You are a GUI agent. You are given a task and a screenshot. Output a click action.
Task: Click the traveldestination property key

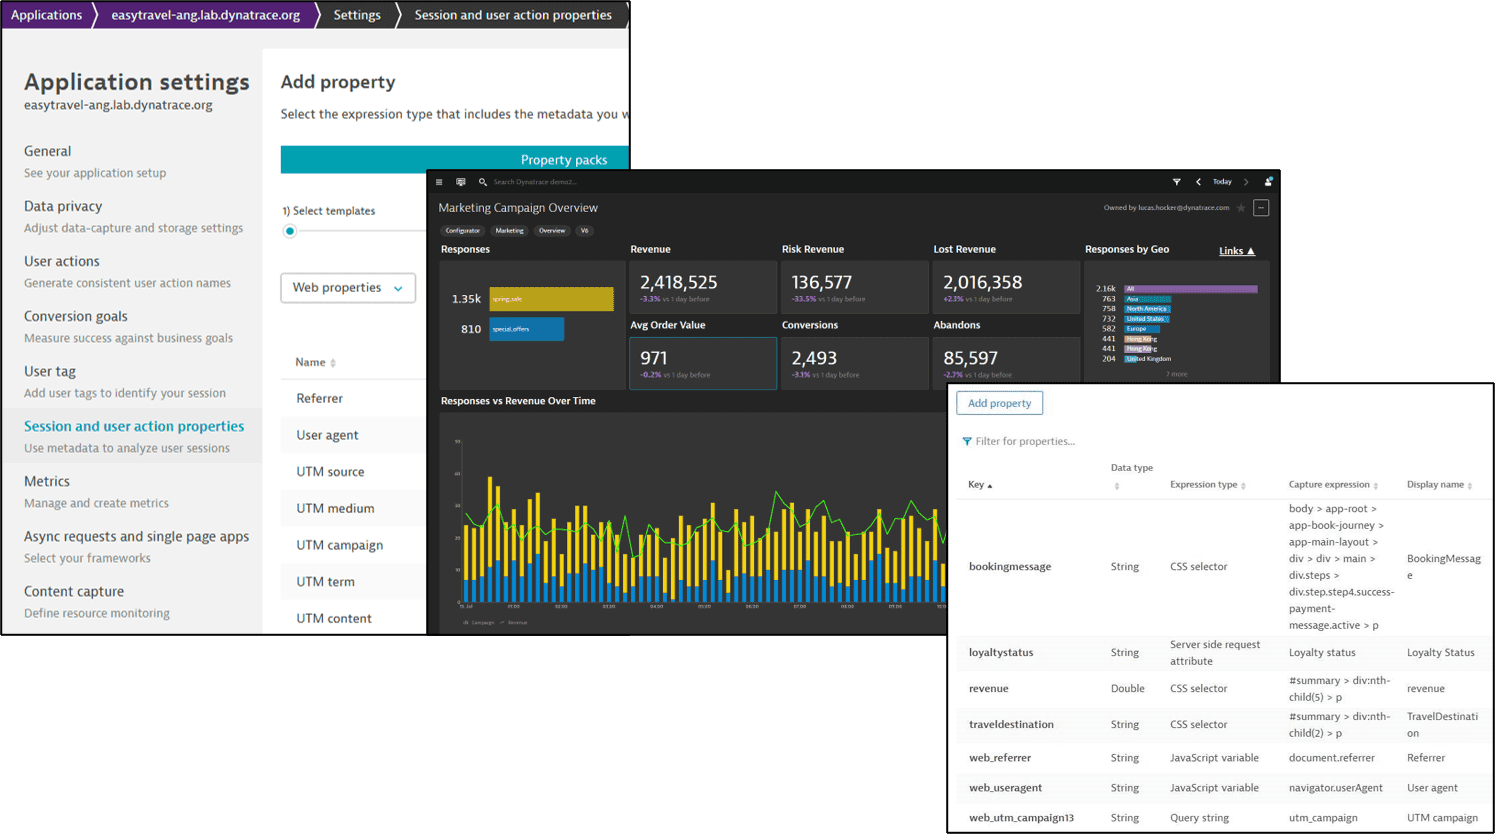click(1011, 725)
